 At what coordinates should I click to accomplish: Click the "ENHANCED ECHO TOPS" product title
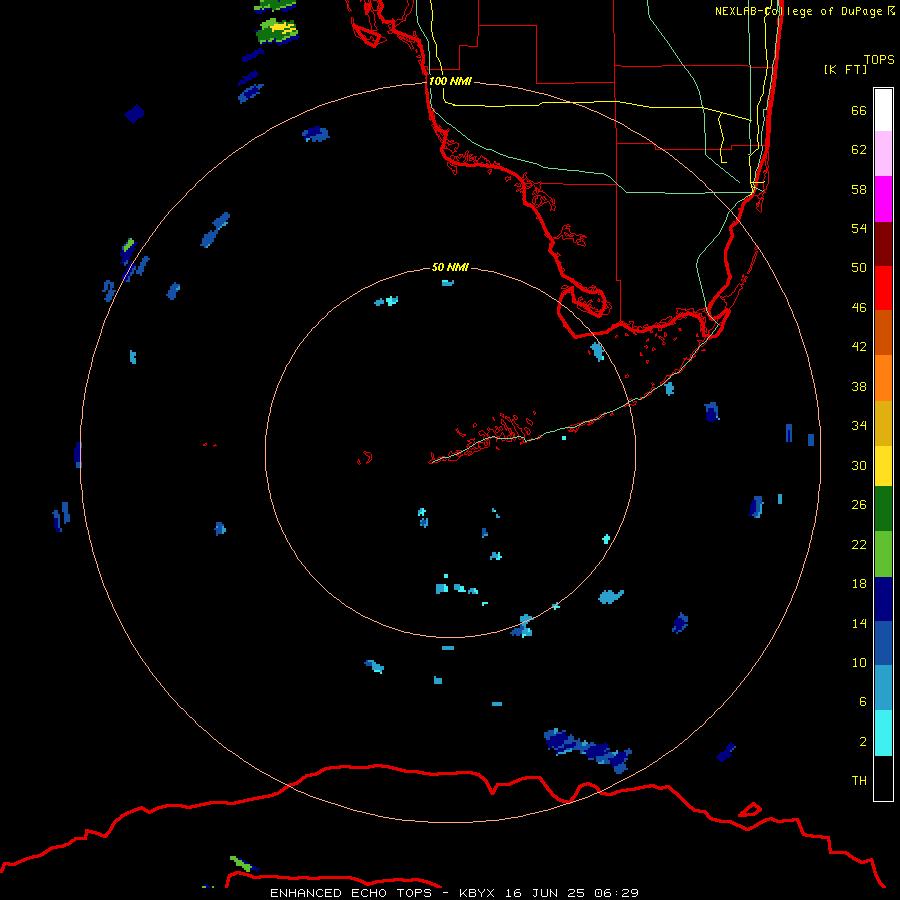(x=351, y=893)
